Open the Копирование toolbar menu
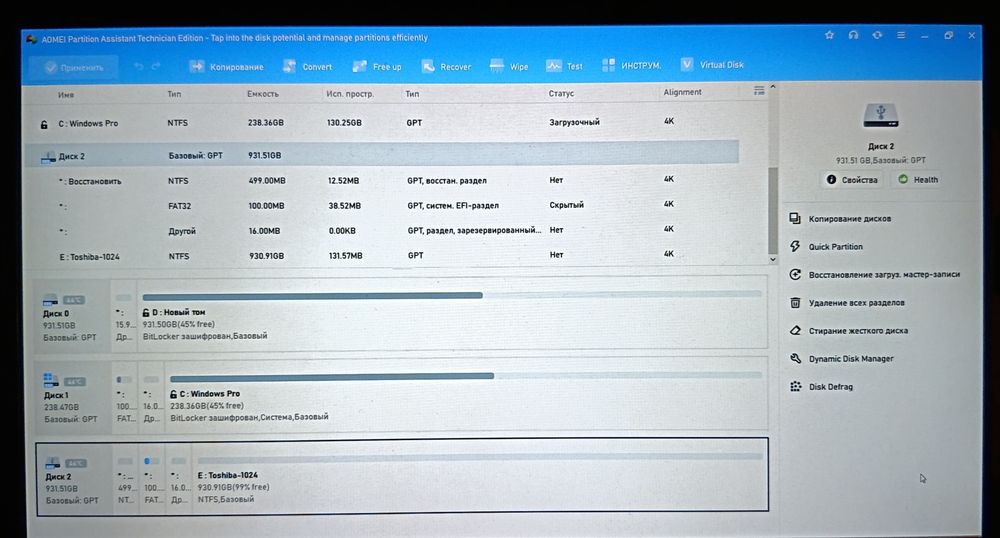The width and height of the screenshot is (1000, 538). tap(226, 66)
